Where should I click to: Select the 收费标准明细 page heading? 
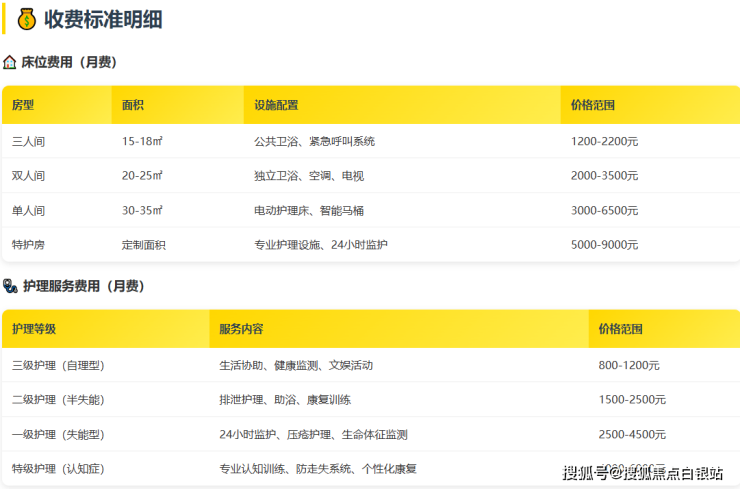(103, 19)
